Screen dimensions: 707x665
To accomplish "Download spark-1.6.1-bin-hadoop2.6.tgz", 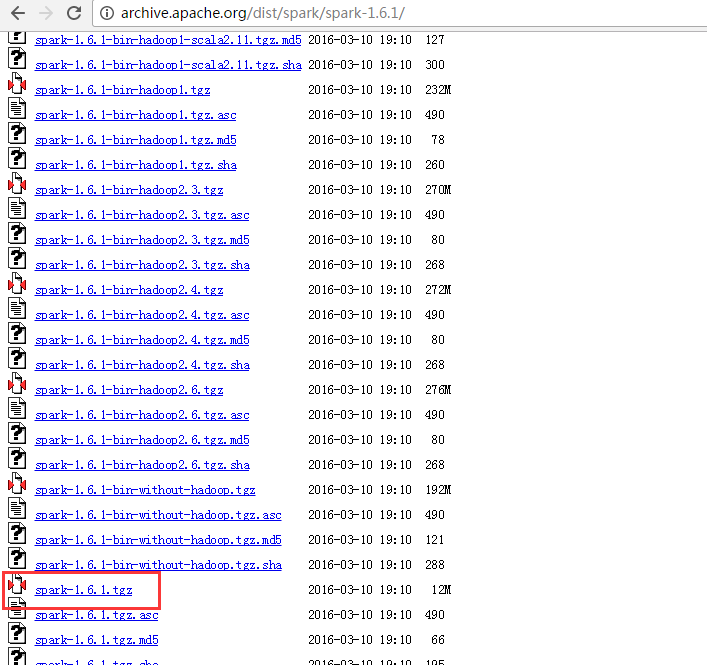I will [x=129, y=390].
